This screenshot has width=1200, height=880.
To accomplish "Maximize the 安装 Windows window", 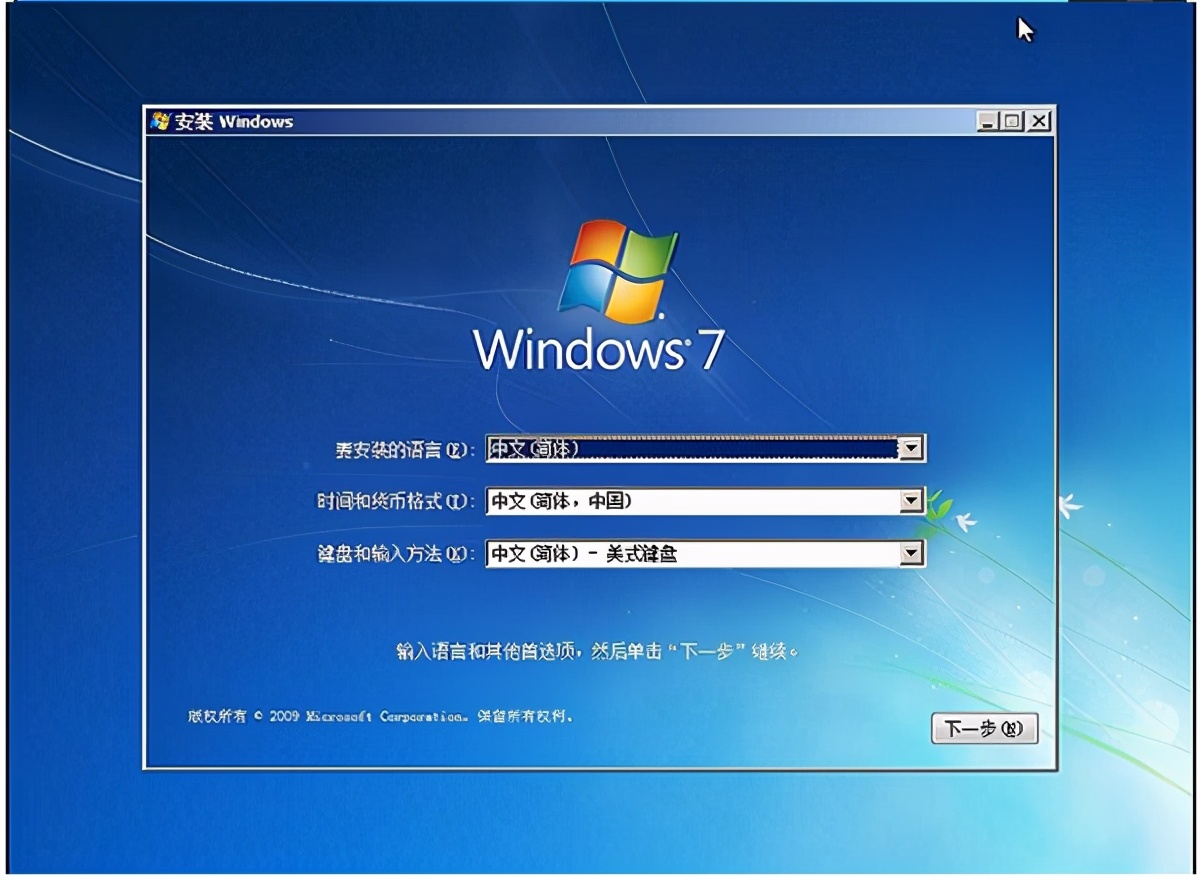I will (1014, 122).
